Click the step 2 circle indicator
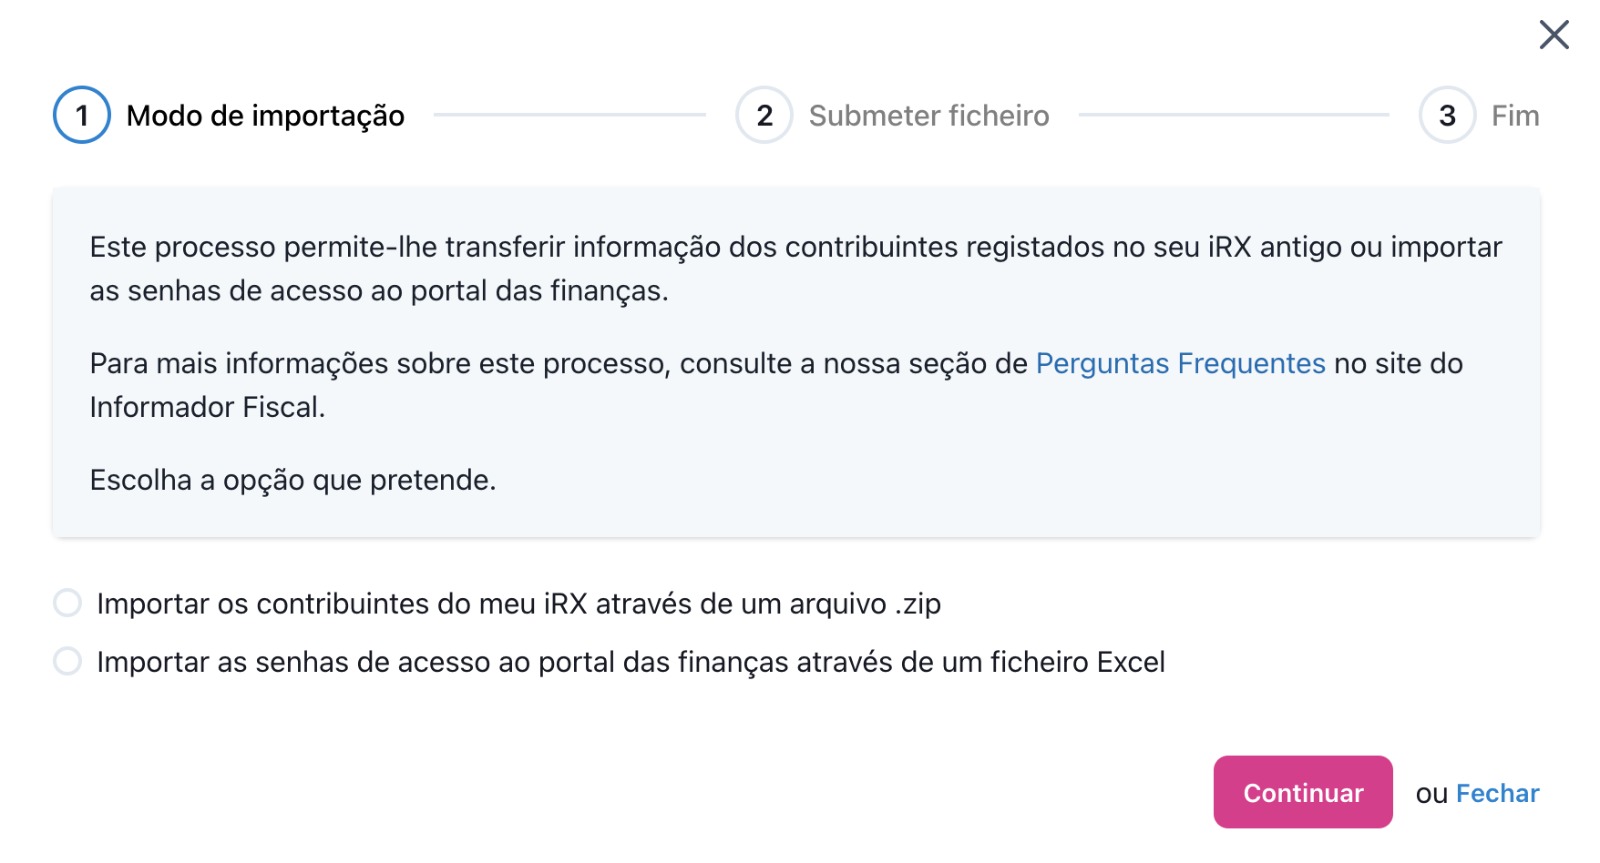 tap(764, 115)
